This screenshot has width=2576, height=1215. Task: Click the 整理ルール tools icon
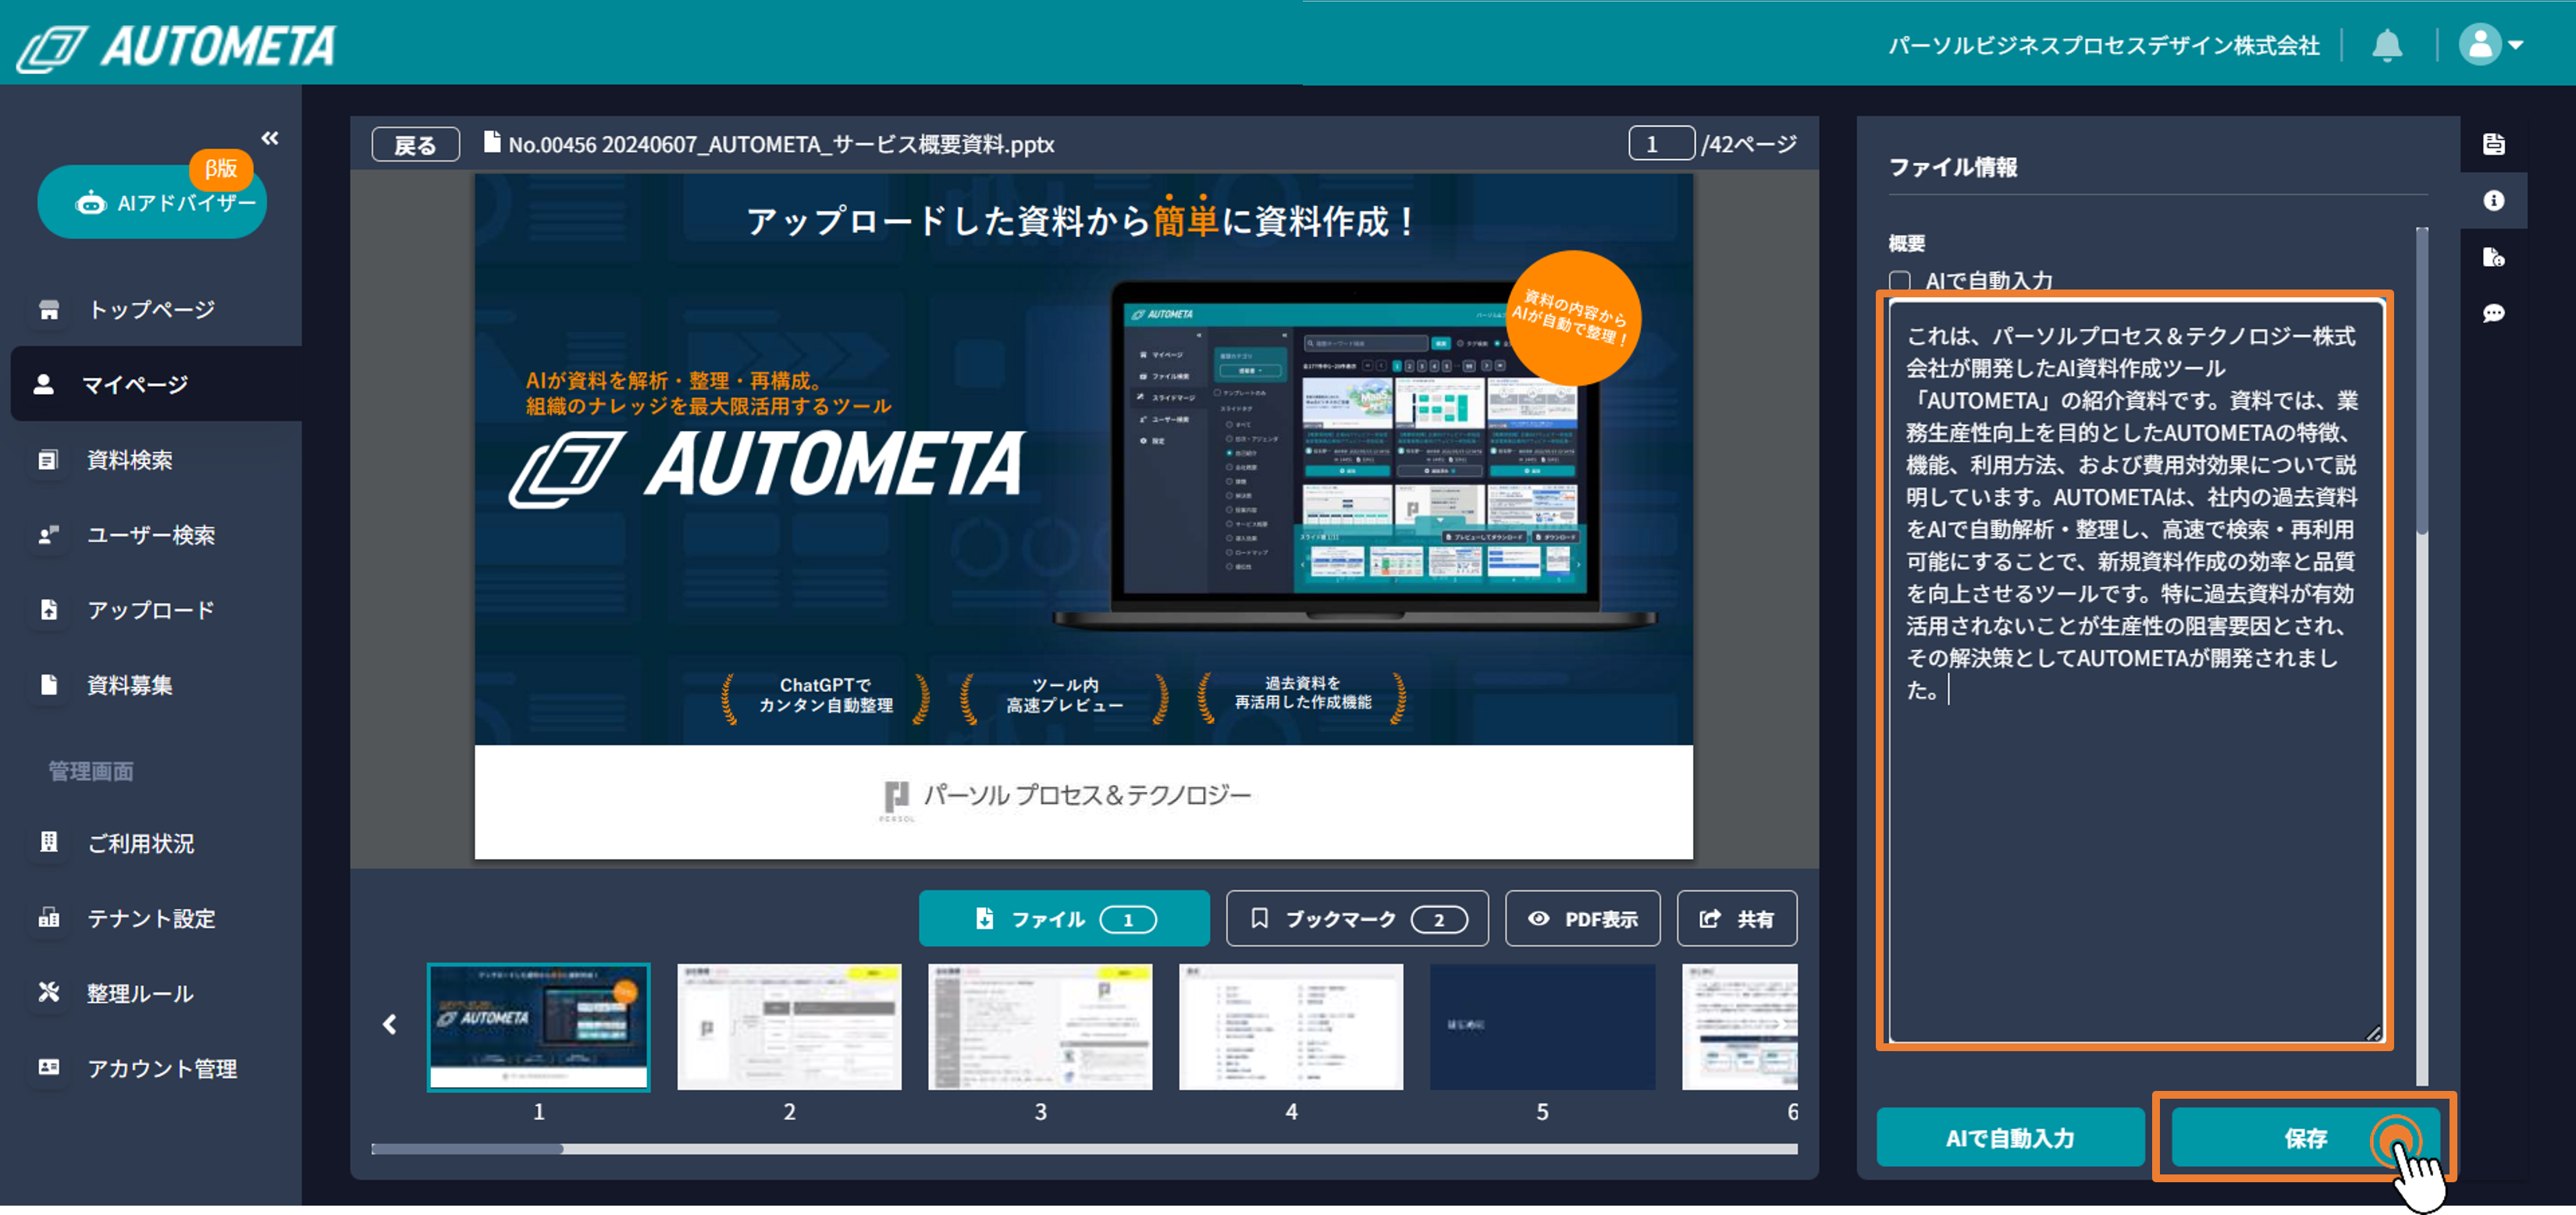[48, 991]
